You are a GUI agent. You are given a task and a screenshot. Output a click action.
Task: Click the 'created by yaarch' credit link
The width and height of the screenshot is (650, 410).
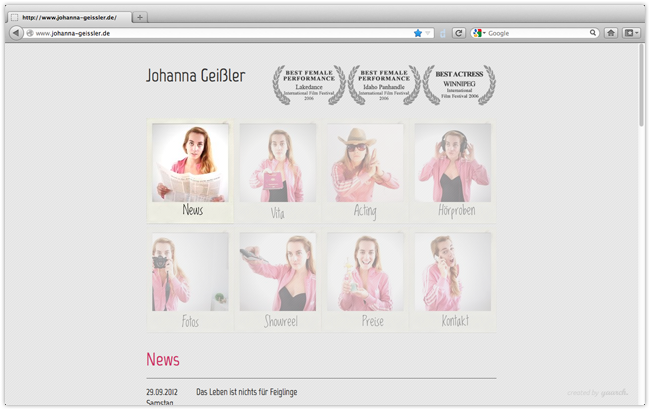(597, 393)
